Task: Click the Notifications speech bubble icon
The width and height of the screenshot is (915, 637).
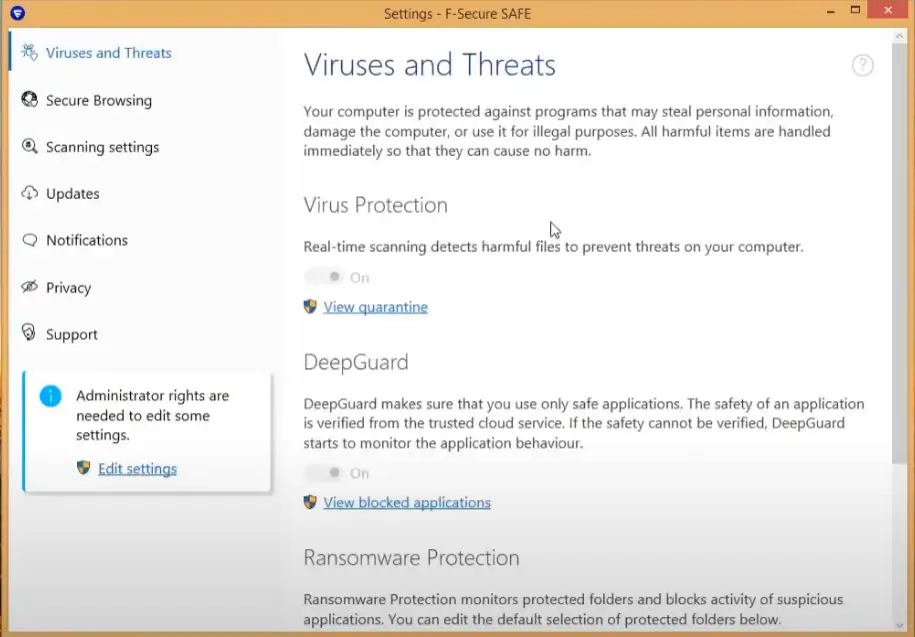Action: (x=29, y=240)
